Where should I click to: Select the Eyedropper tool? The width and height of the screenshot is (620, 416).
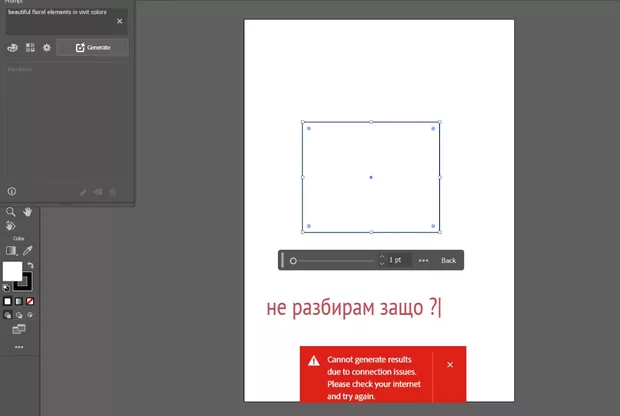point(28,250)
